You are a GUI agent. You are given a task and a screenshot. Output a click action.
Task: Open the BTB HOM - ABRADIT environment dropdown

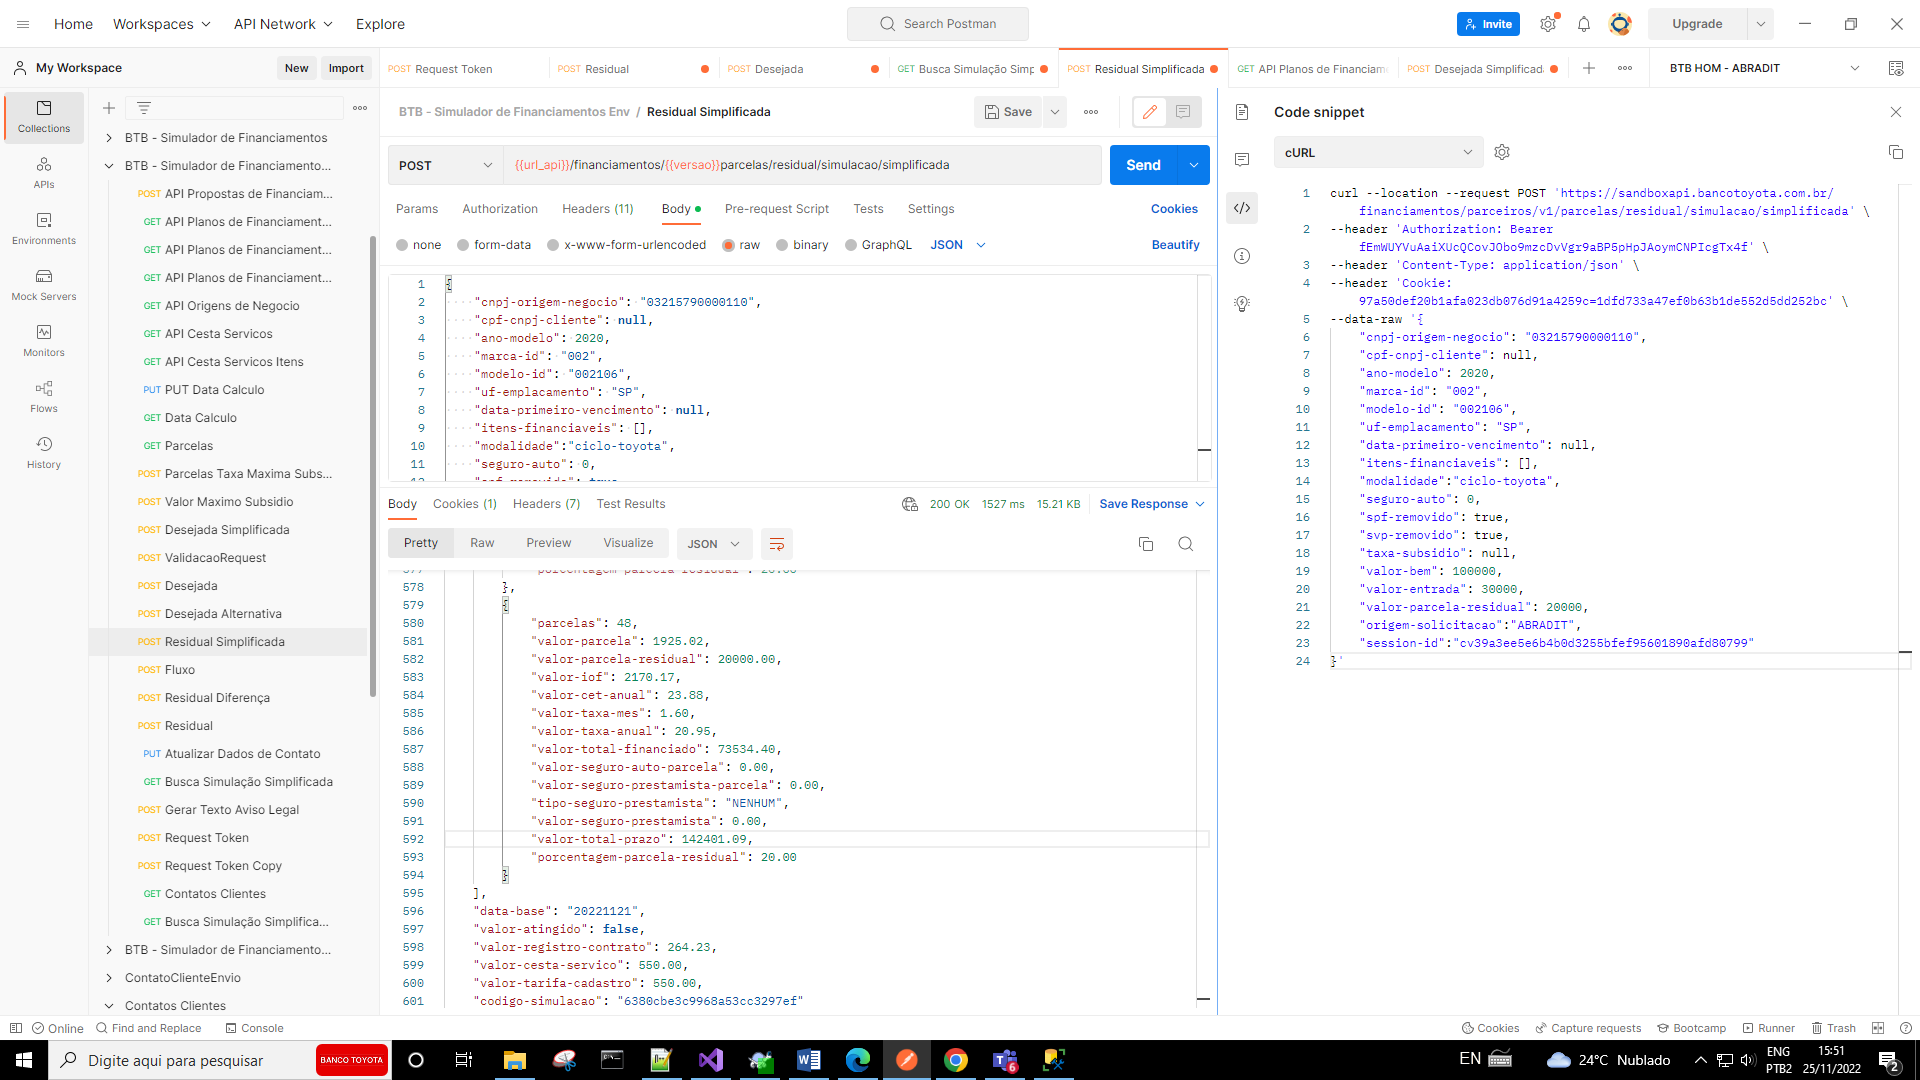pyautogui.click(x=1764, y=68)
